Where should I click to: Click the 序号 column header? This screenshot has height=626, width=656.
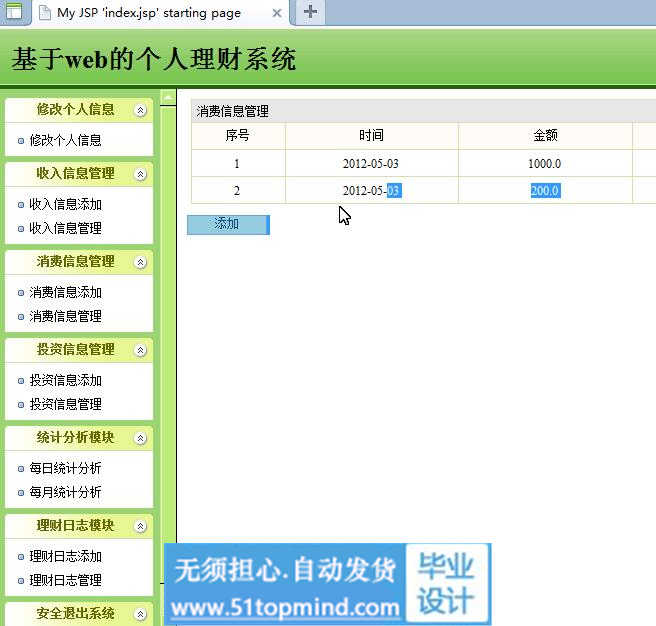click(238, 135)
